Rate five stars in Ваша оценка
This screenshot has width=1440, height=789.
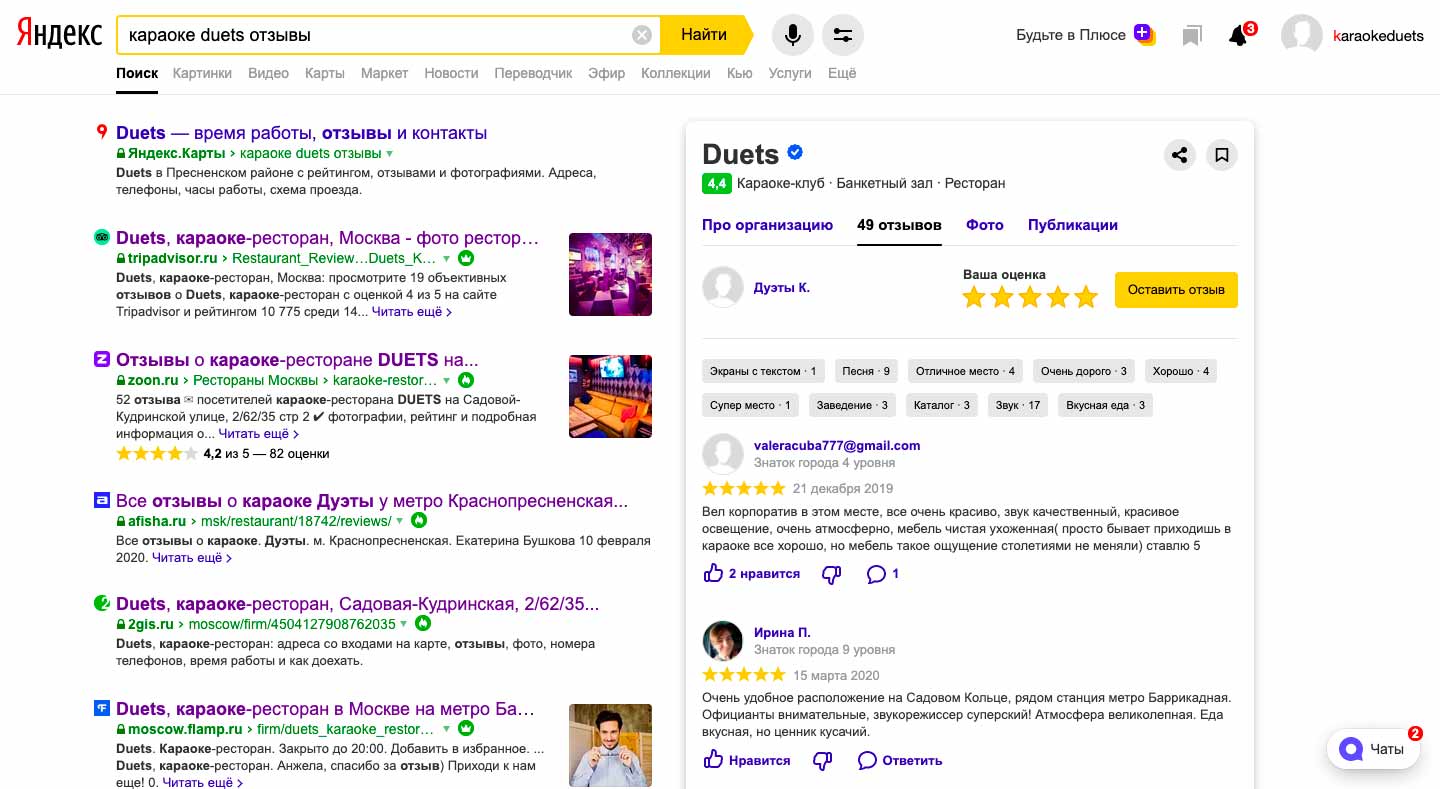[1087, 297]
